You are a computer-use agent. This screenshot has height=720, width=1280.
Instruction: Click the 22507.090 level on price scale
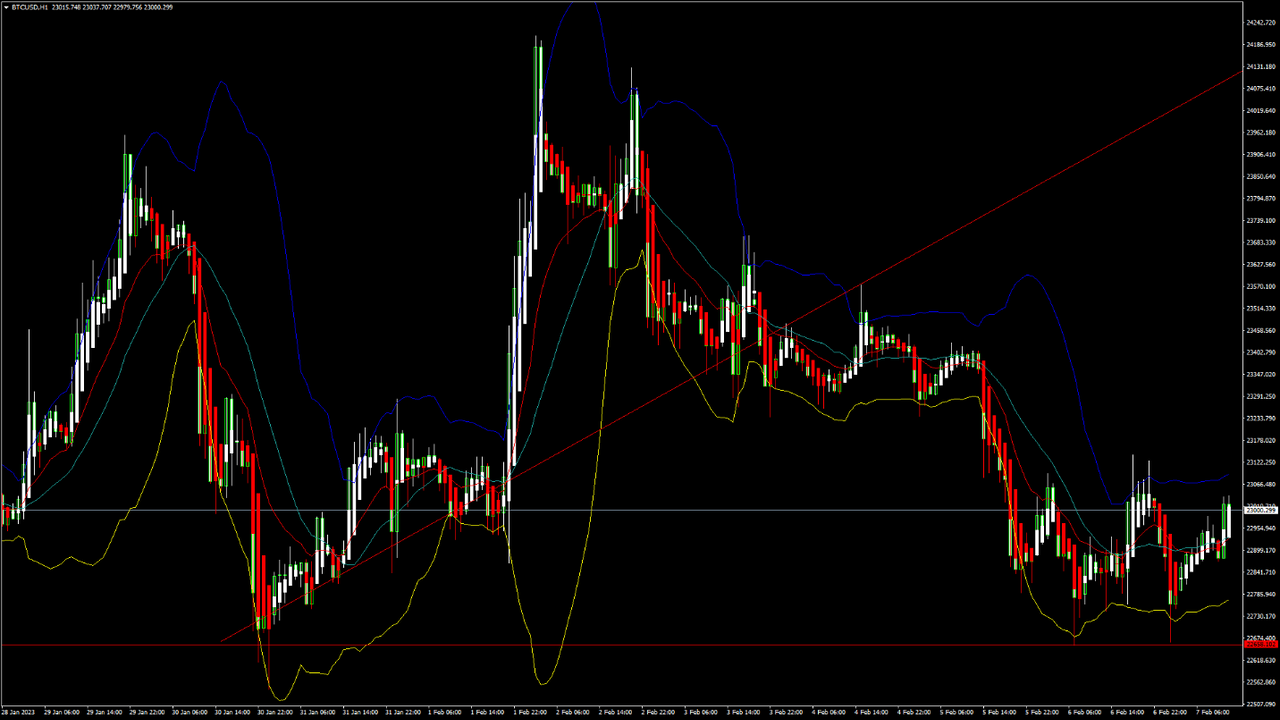(1259, 704)
